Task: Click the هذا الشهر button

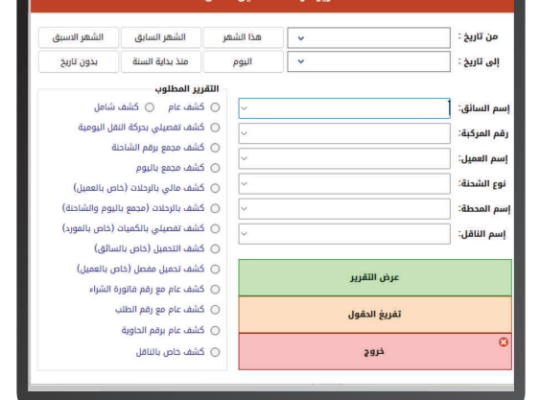Action: tap(243, 38)
